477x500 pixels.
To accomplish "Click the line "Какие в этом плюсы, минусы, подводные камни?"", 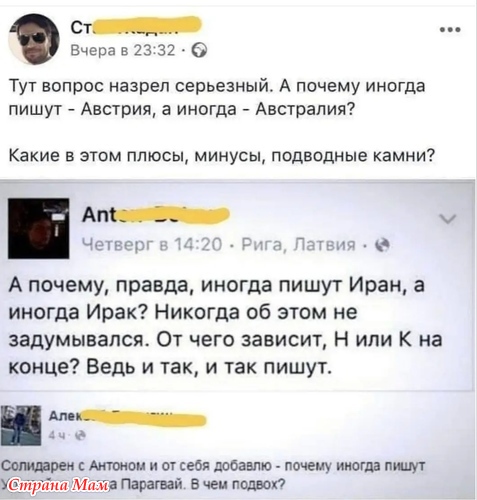I will pyautogui.click(x=221, y=155).
